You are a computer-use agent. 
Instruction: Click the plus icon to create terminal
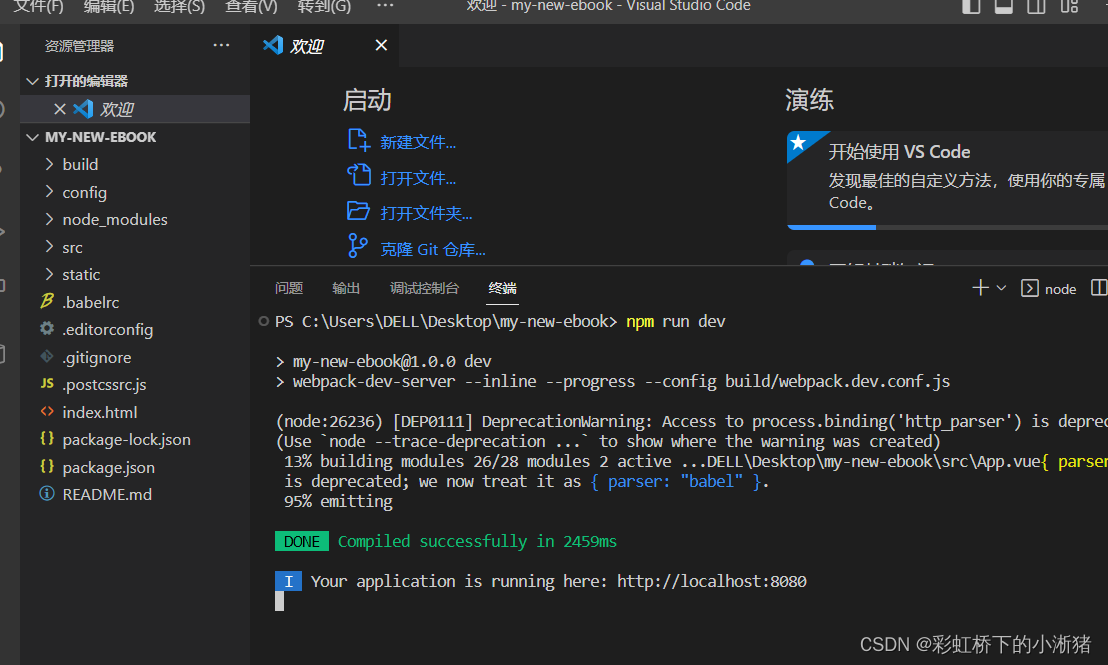pyautogui.click(x=980, y=288)
